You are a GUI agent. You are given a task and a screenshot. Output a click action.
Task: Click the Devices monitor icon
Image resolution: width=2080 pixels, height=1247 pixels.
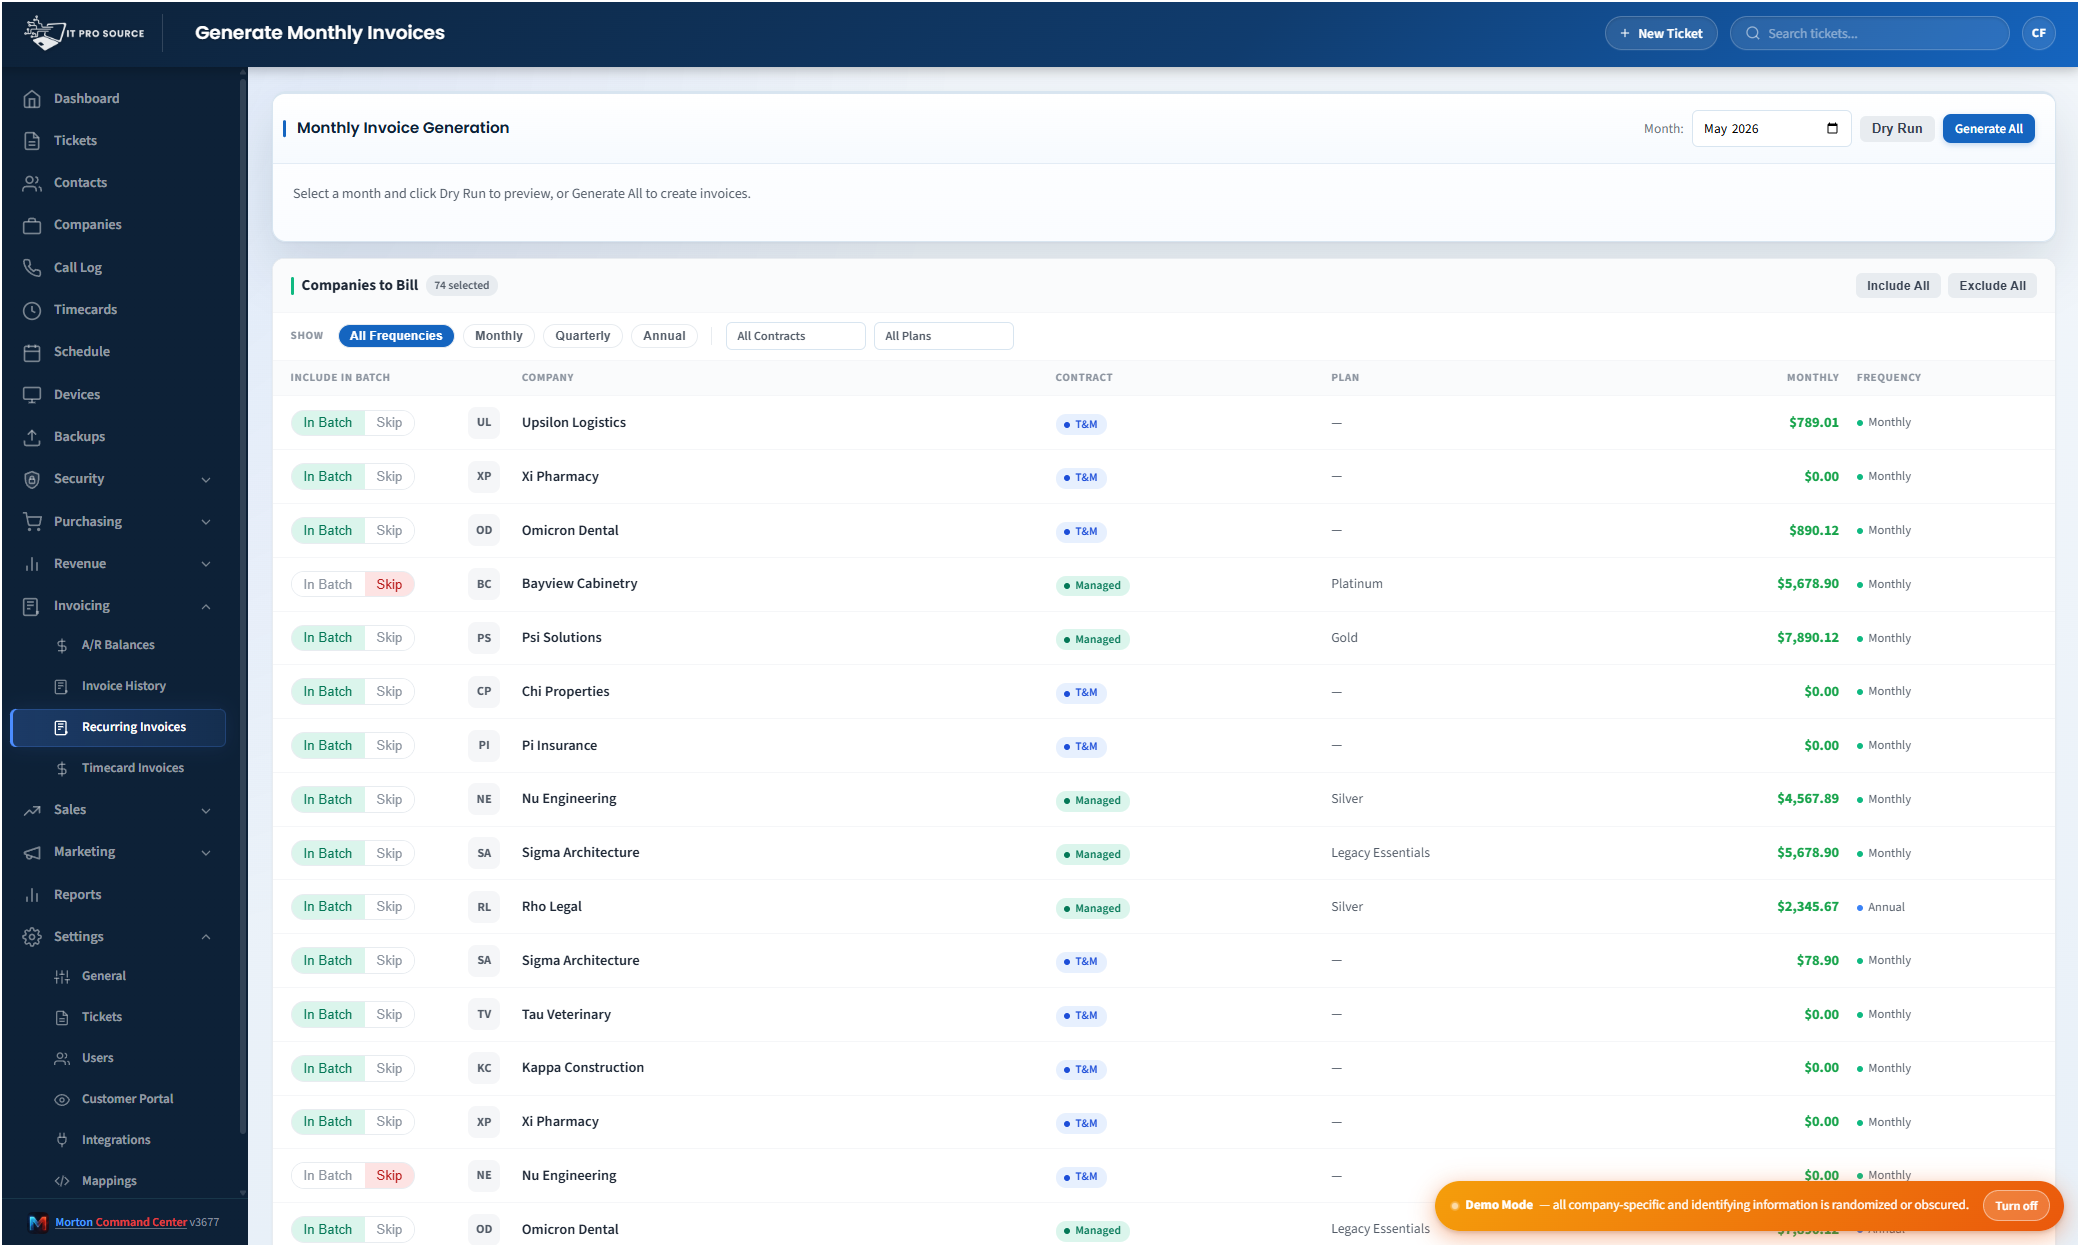[32, 395]
